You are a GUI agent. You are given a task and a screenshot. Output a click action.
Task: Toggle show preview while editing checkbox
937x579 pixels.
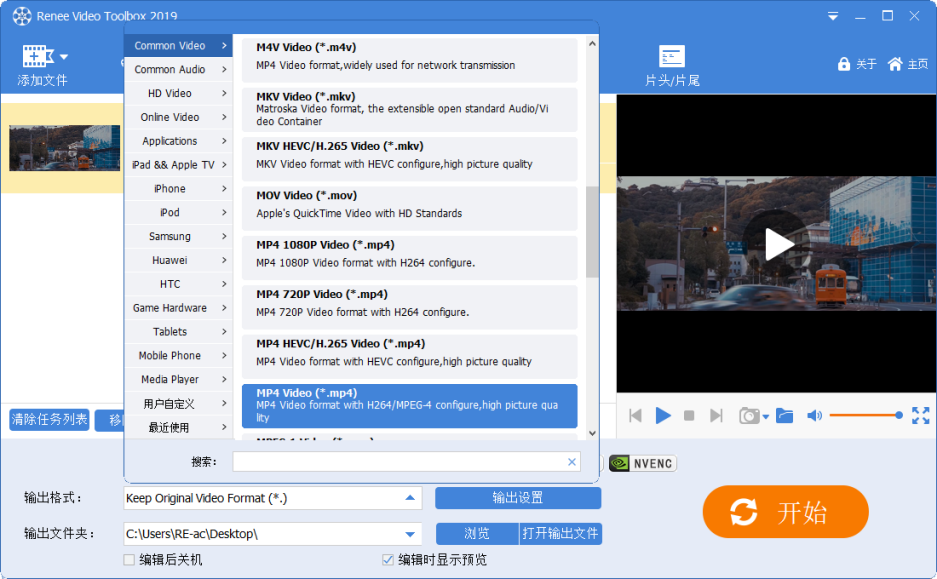(388, 560)
